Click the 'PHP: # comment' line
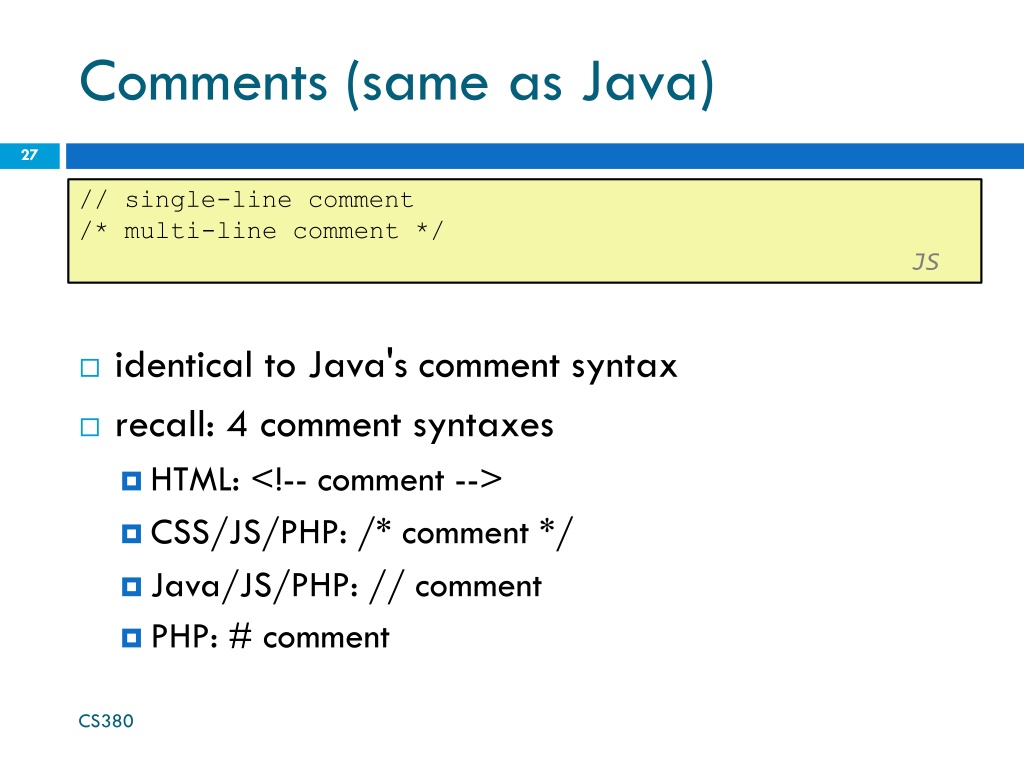This screenshot has width=1024, height=768. point(270,637)
